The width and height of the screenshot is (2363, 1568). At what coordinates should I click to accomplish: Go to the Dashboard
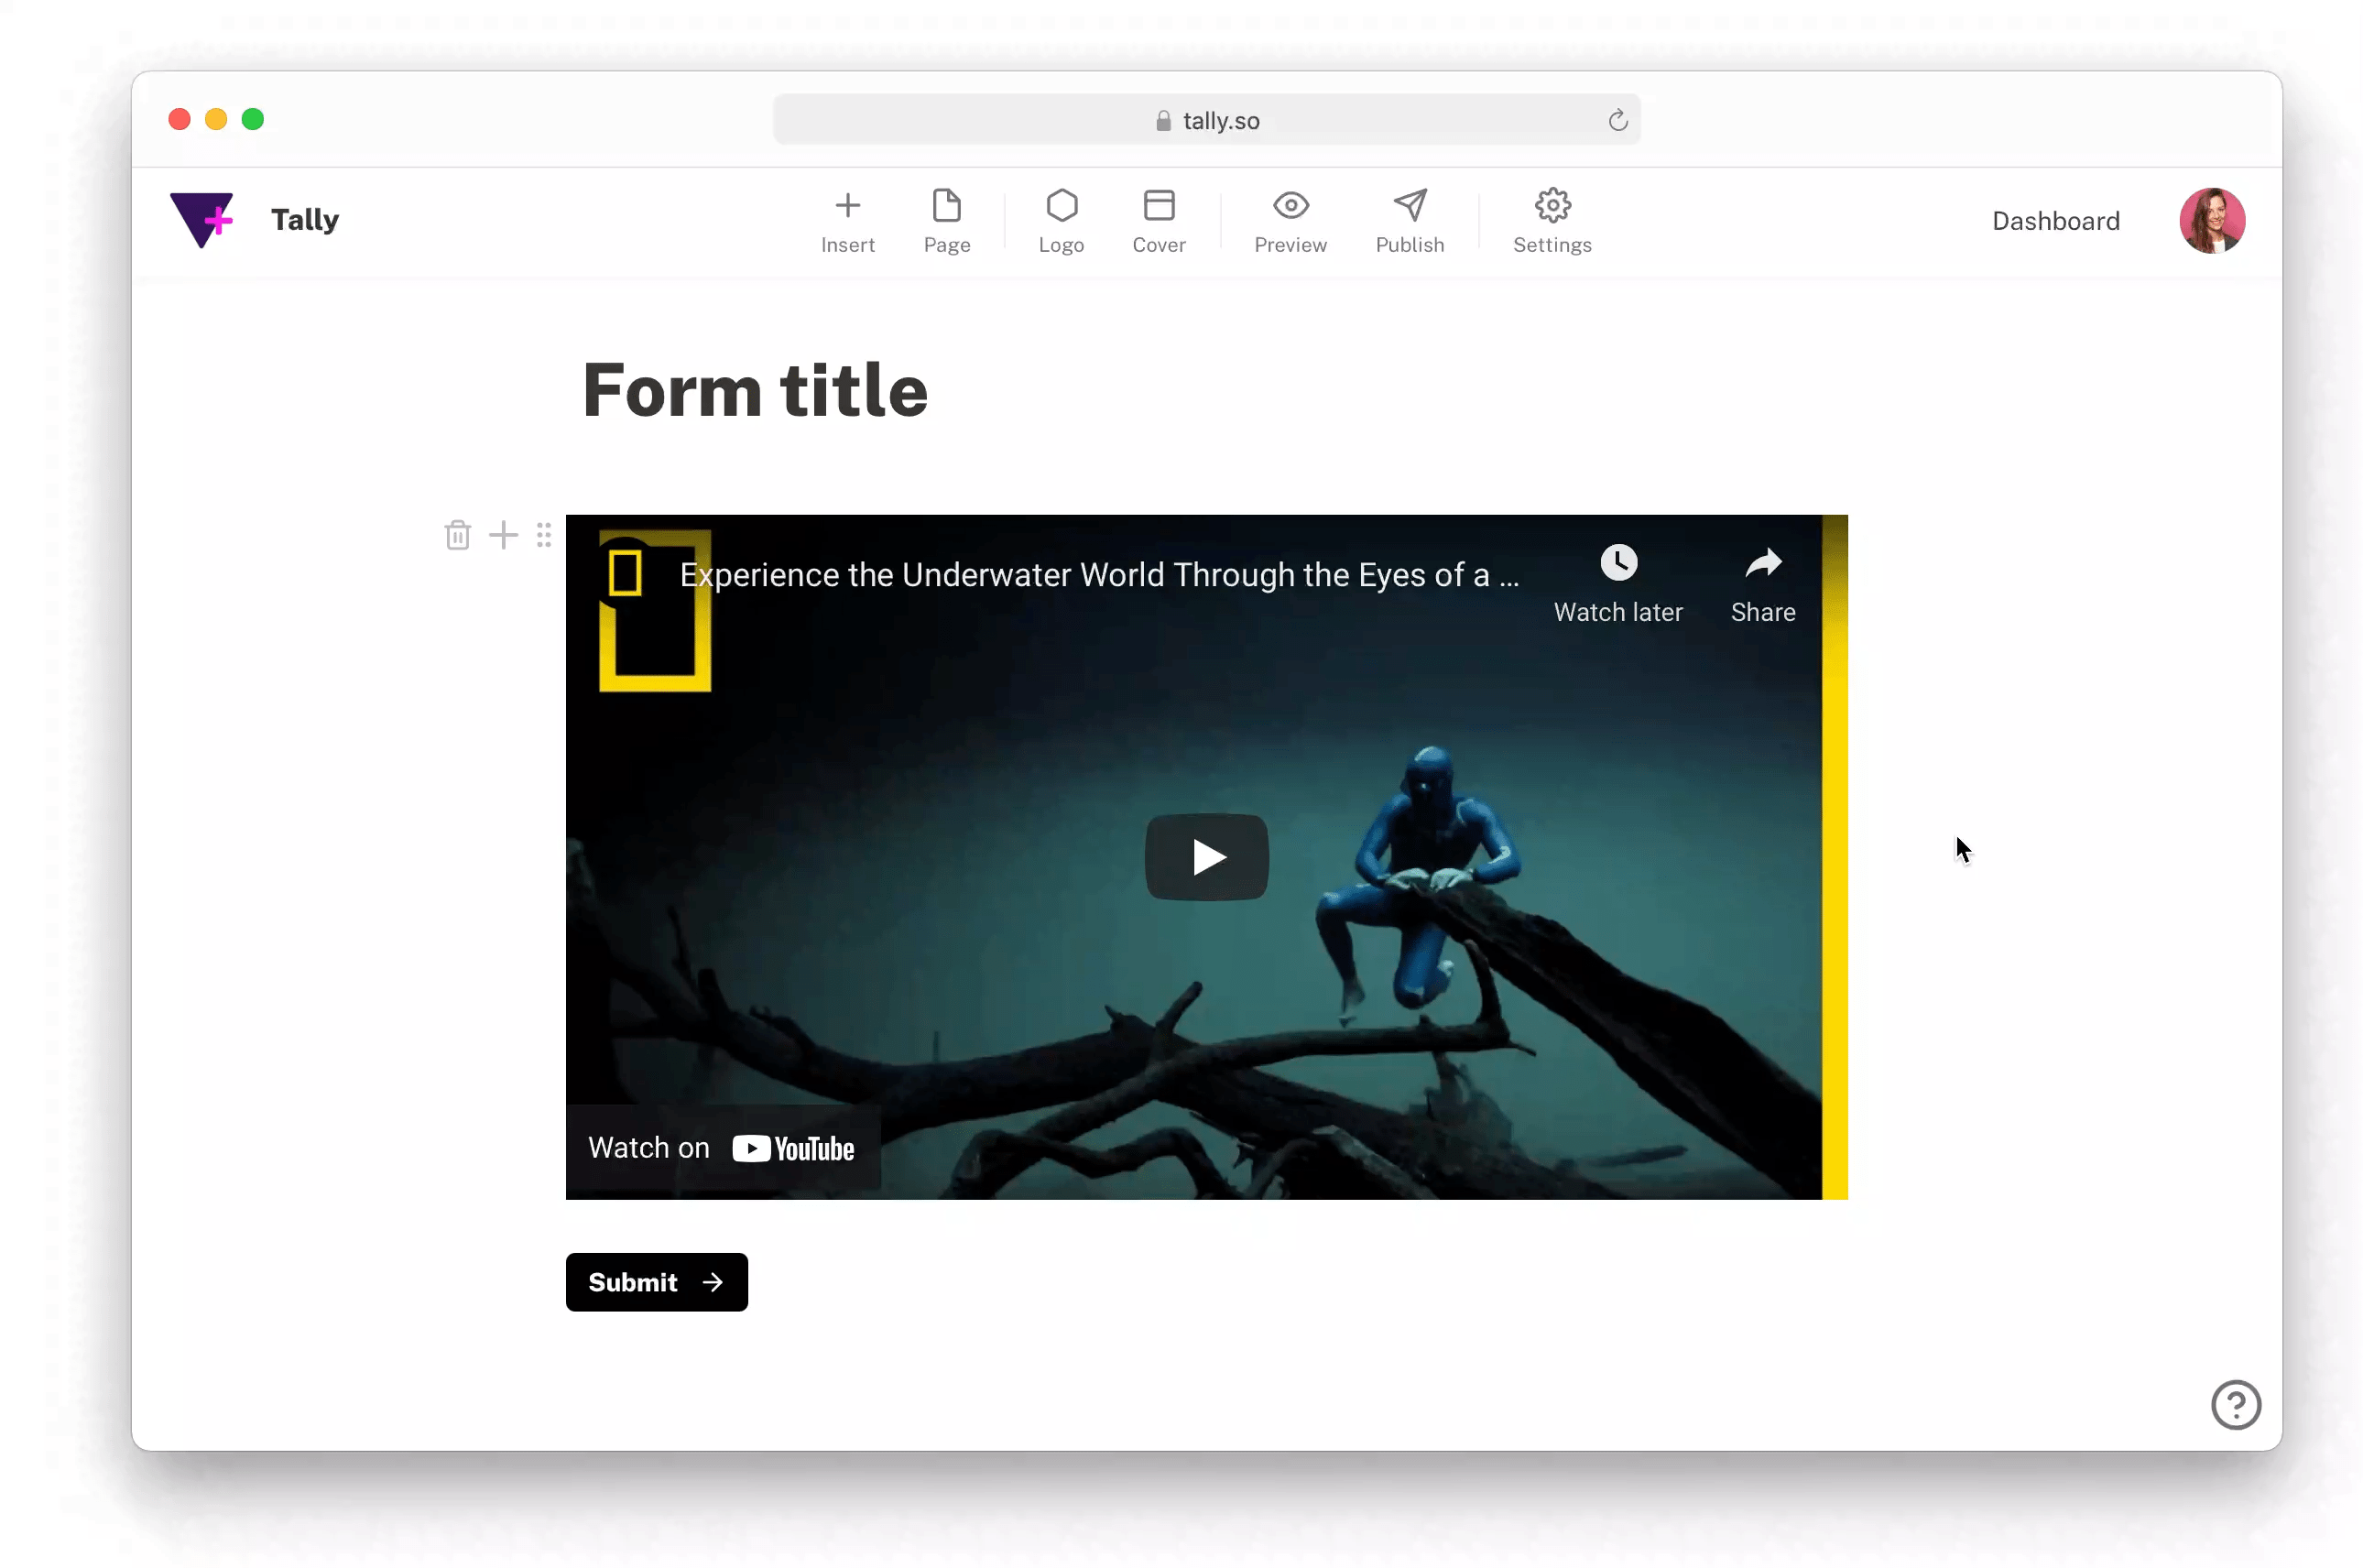click(x=2055, y=221)
